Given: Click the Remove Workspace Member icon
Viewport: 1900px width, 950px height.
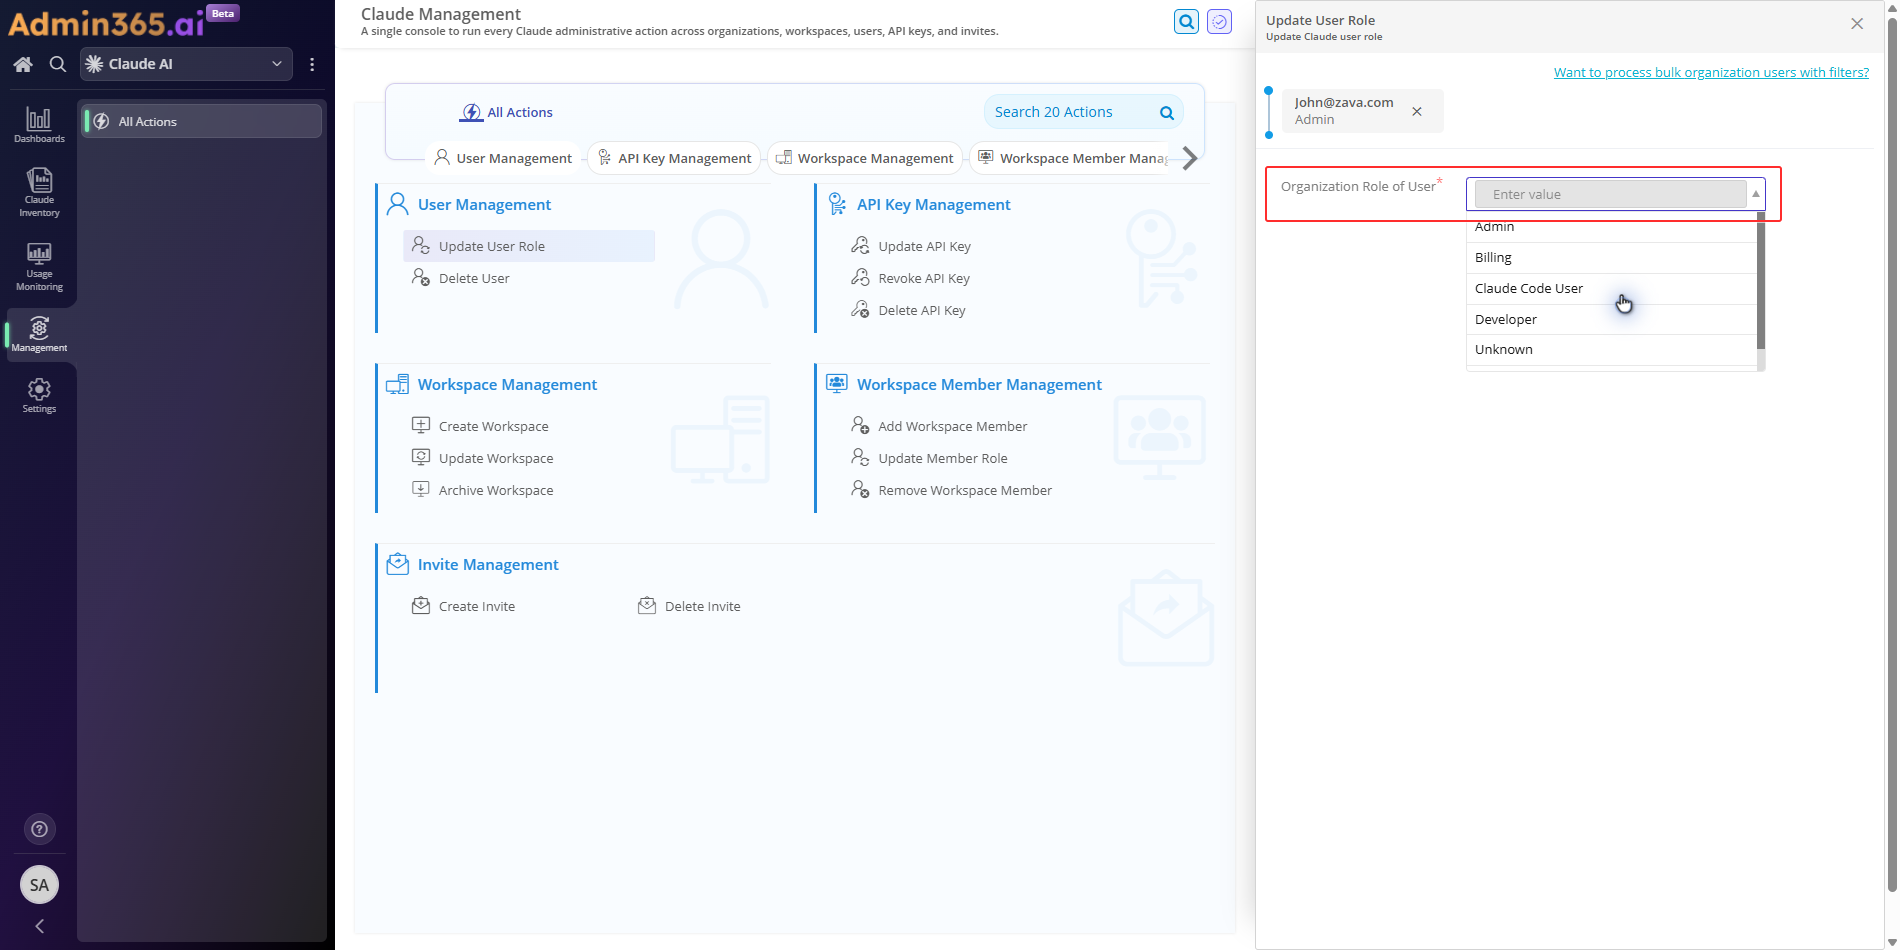Looking at the screenshot, I should click(x=860, y=489).
